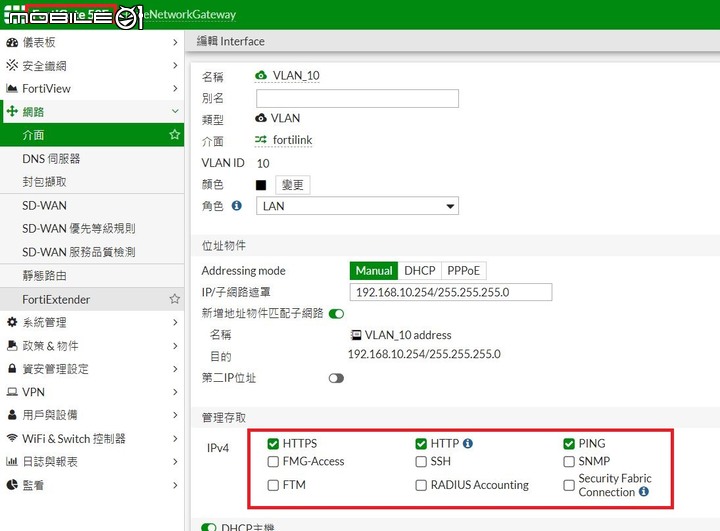Enable the SSH access checkbox
The height and width of the screenshot is (531, 720).
coord(421,461)
